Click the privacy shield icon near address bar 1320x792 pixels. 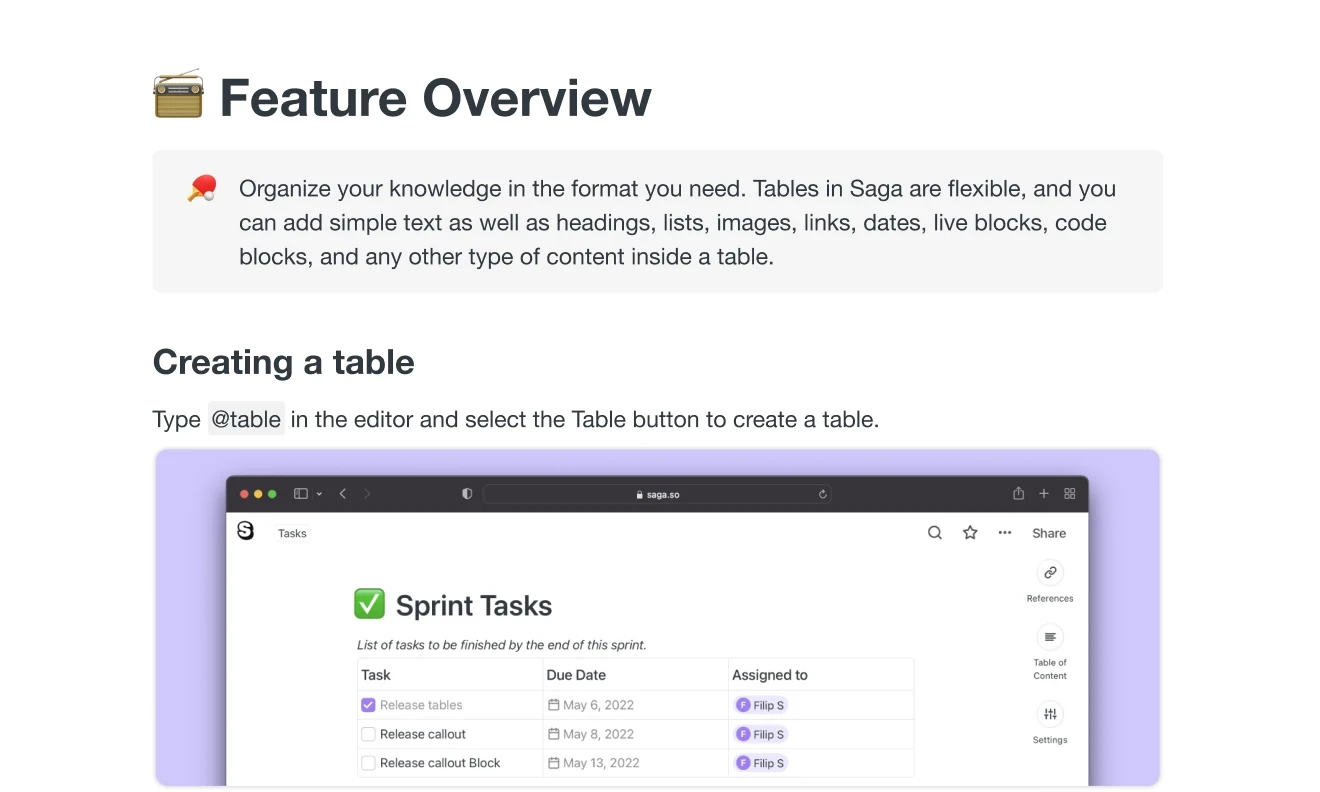click(467, 494)
